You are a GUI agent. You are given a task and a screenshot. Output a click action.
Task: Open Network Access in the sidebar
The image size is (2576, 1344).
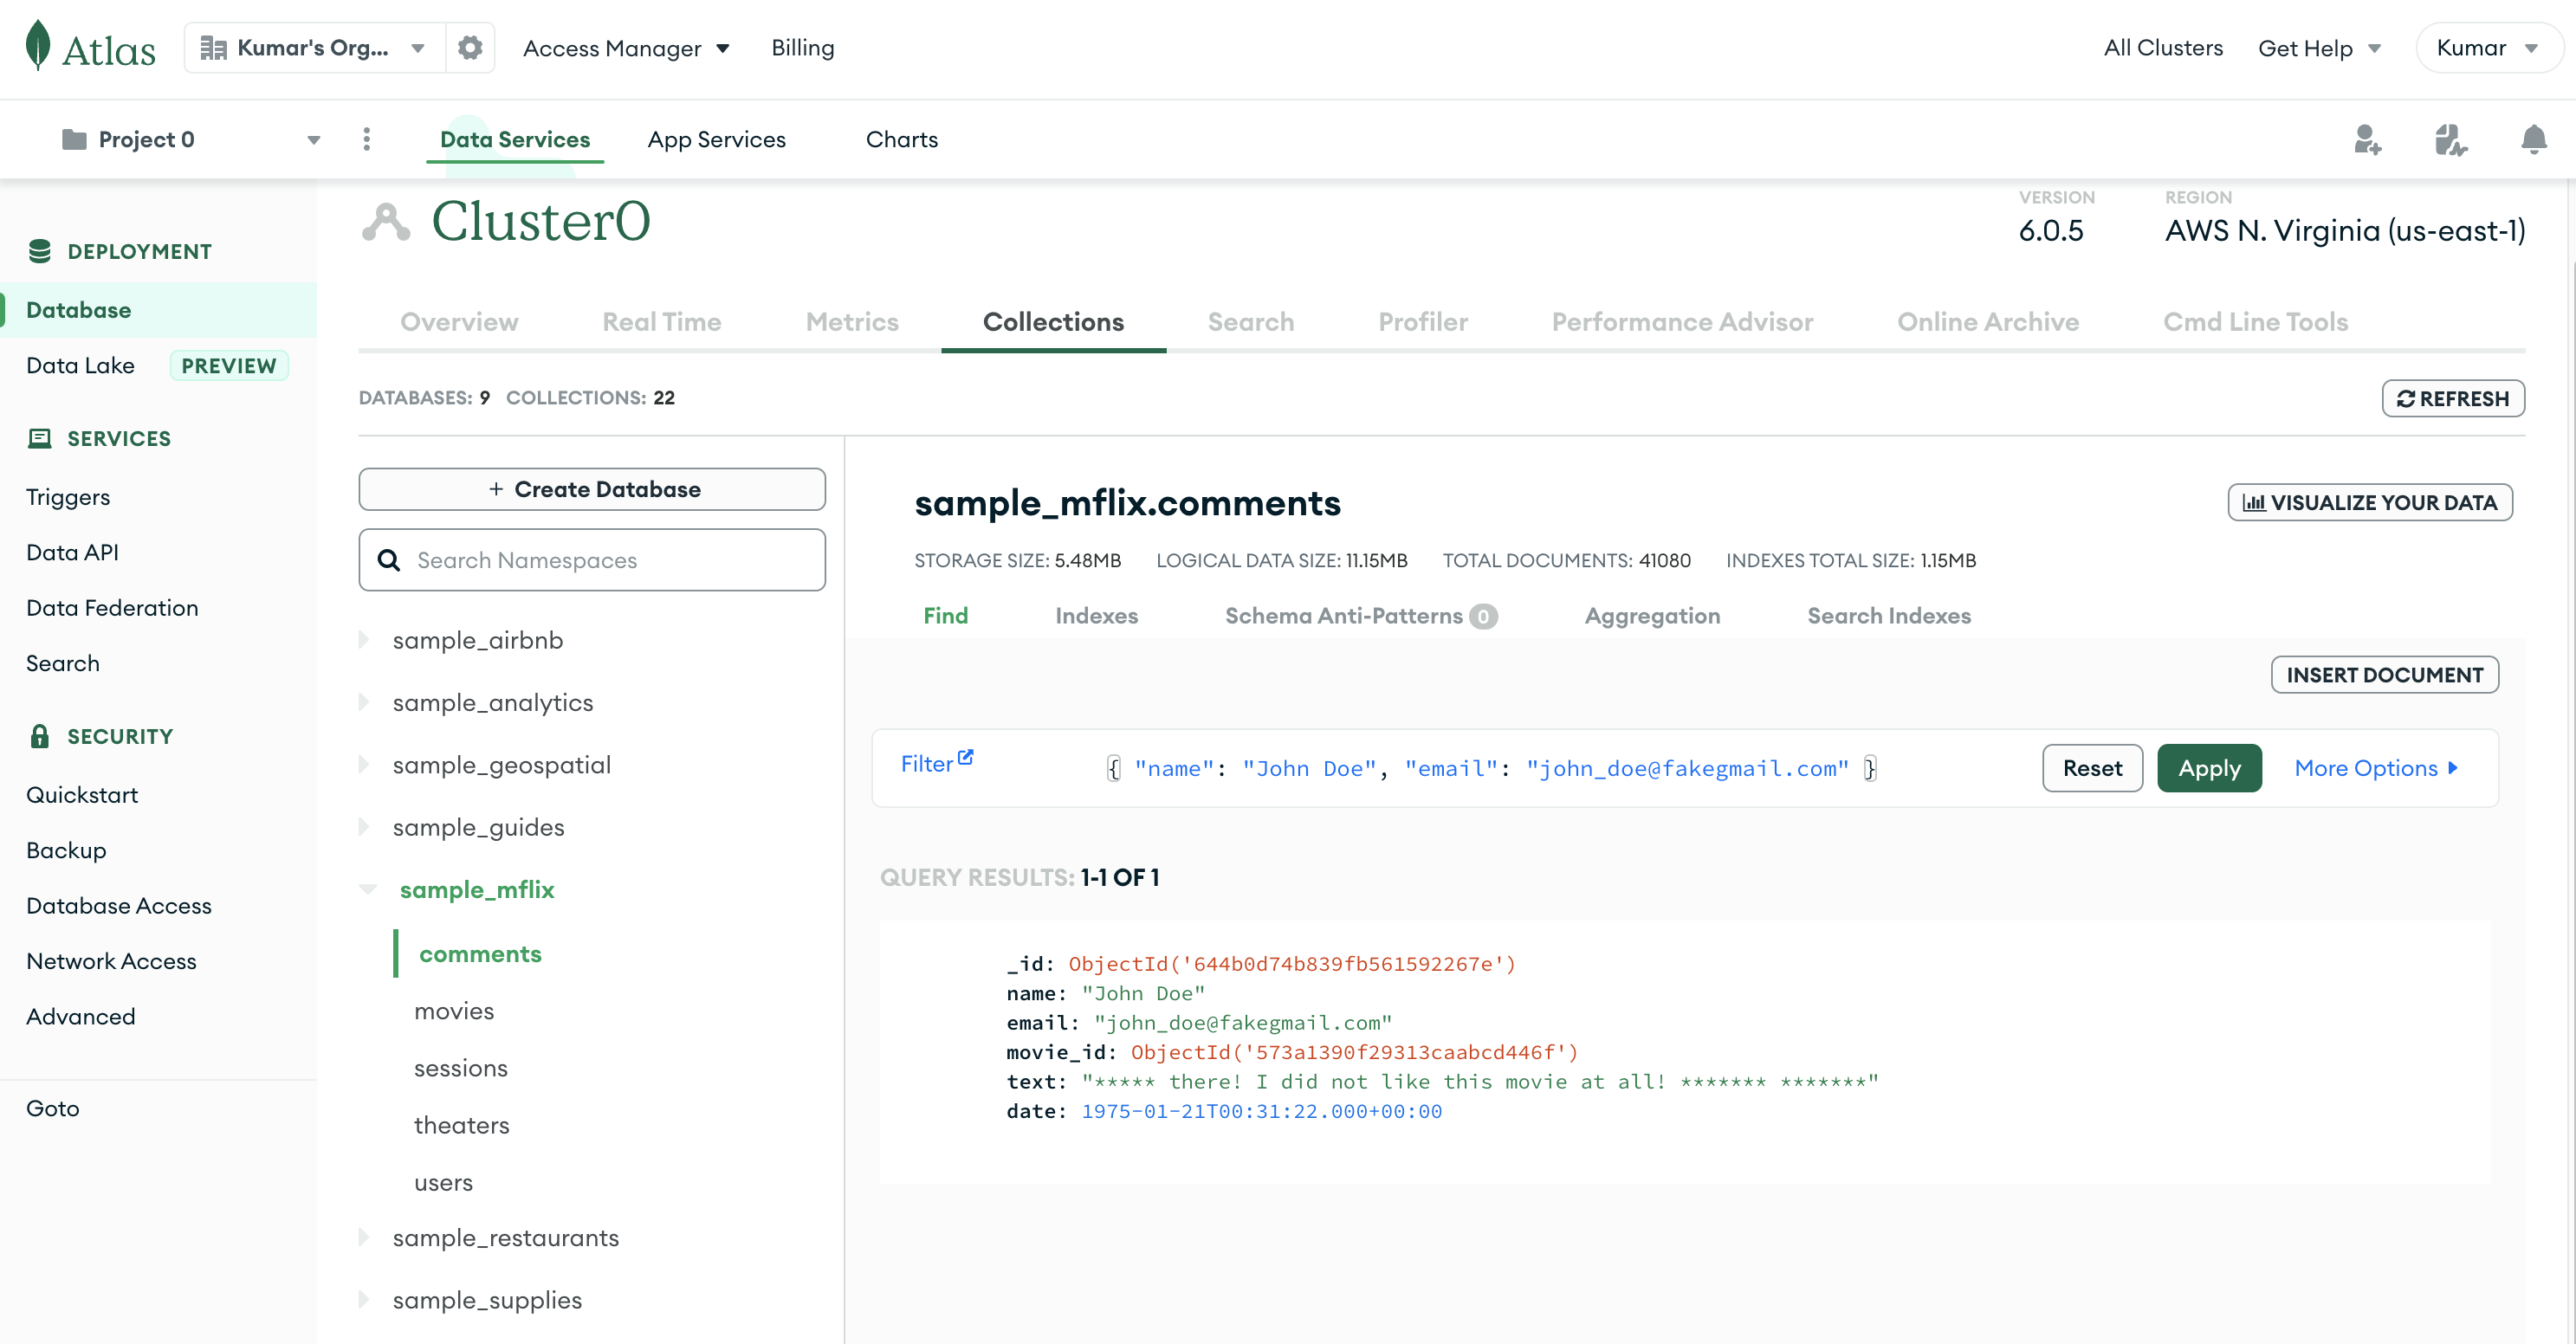(111, 960)
